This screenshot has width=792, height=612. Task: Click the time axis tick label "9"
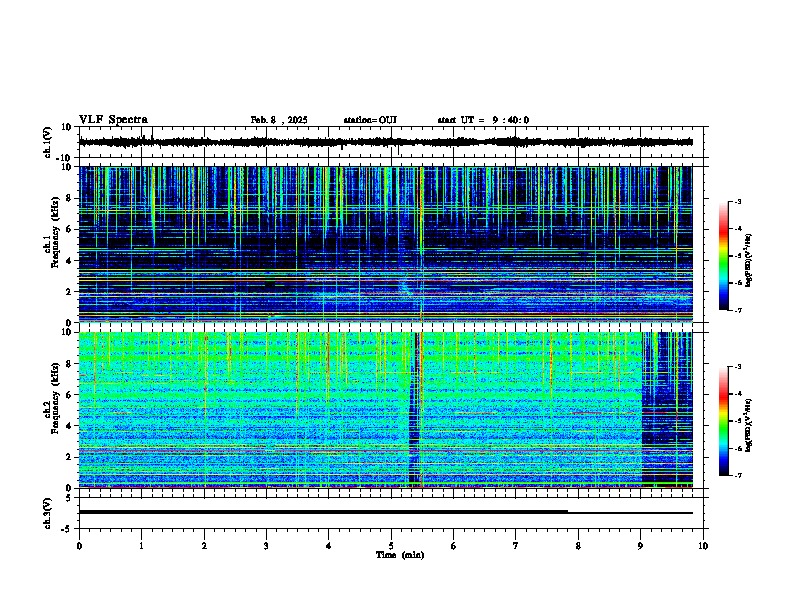click(640, 546)
